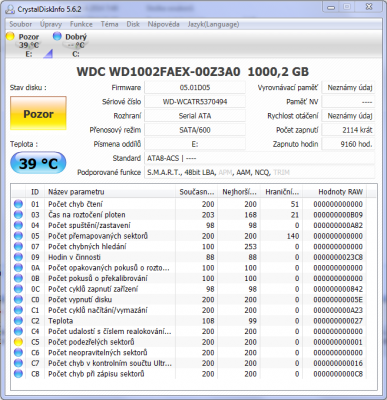The height and width of the screenshot is (400, 387).
Task: Click the Firmware field 05.01D05
Action: (x=195, y=88)
